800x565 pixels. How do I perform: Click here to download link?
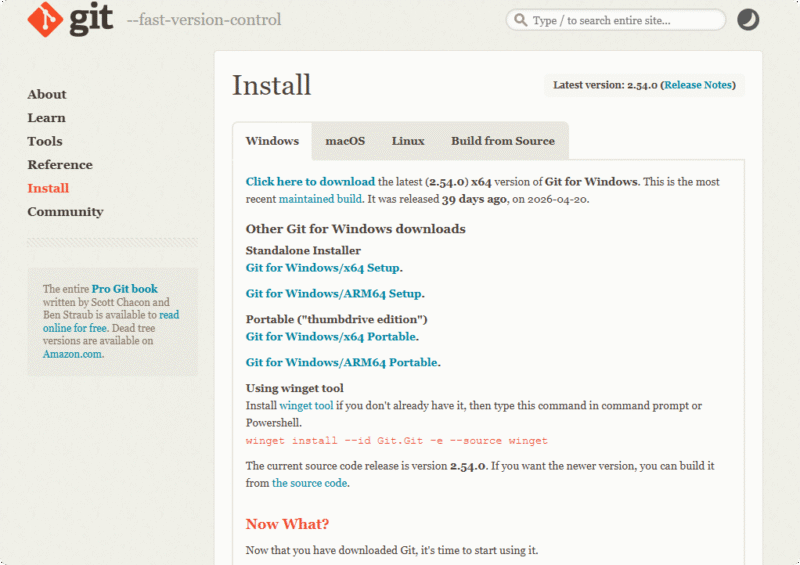coord(310,182)
